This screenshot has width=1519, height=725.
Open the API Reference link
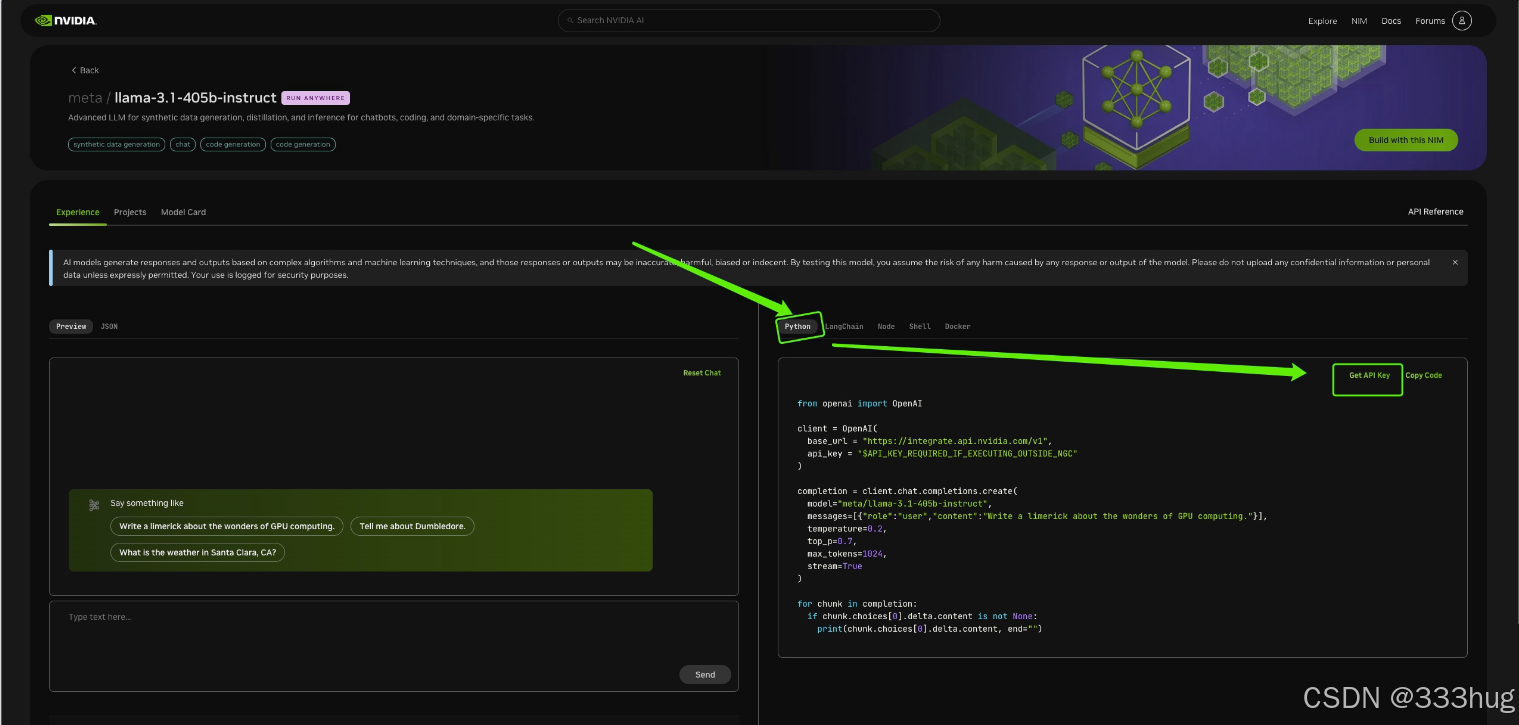click(1435, 212)
